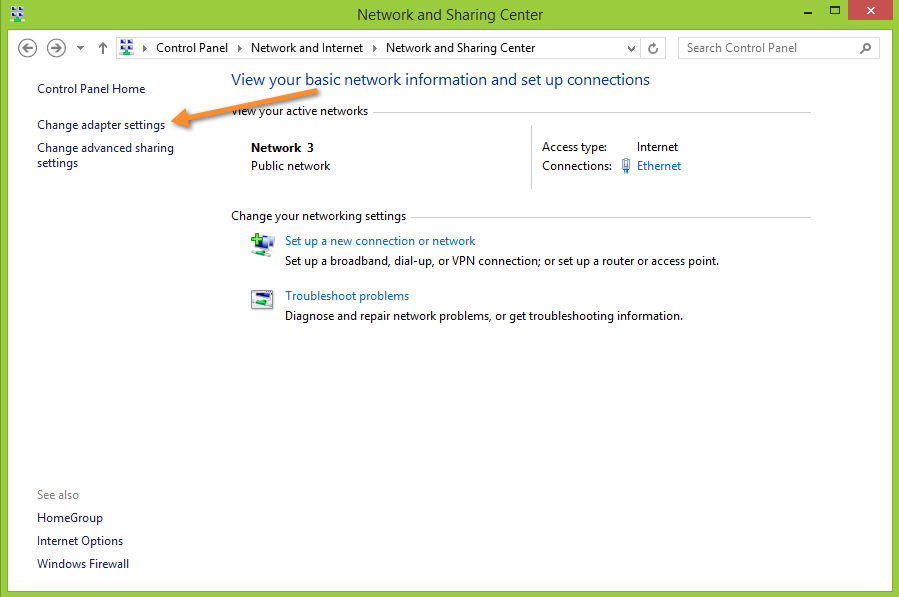
Task: Open Change adapter settings
Action: point(100,124)
